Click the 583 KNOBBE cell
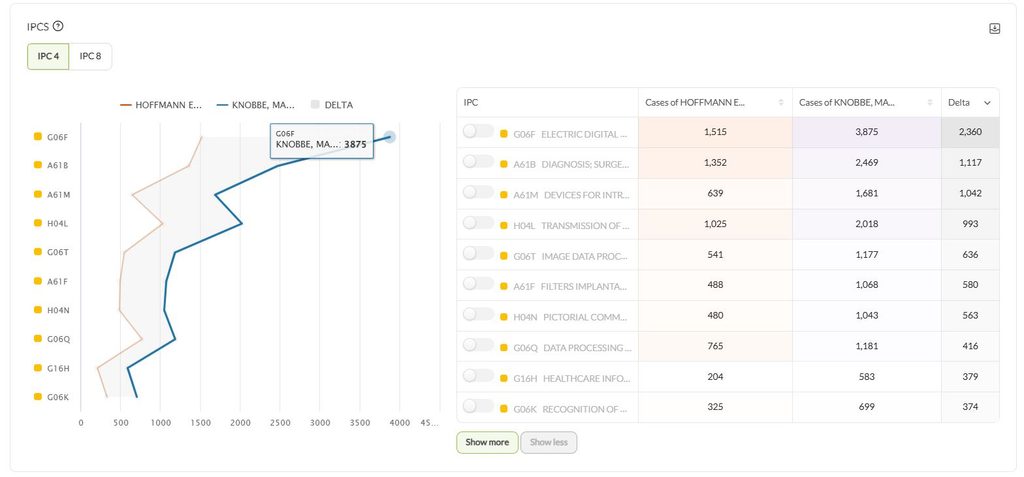1024x477 pixels. click(x=867, y=376)
